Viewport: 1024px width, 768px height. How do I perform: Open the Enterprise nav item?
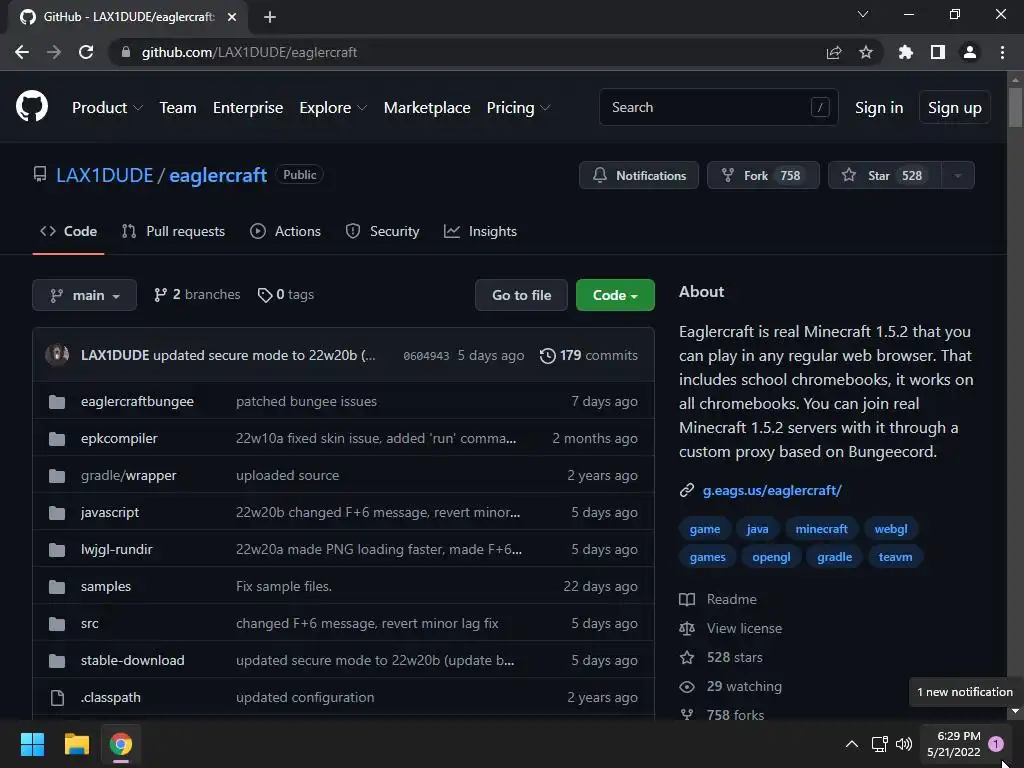pyautogui.click(x=248, y=108)
